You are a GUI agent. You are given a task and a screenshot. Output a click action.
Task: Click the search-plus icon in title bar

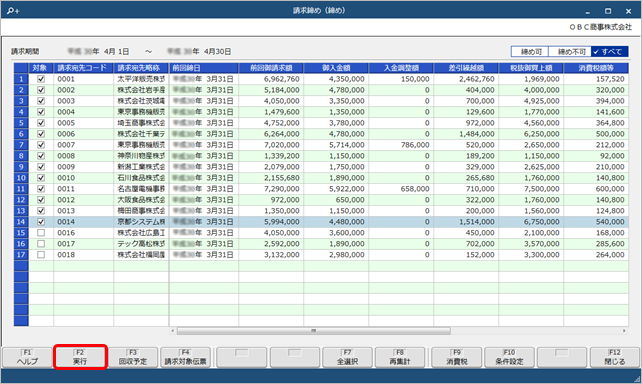(x=13, y=11)
